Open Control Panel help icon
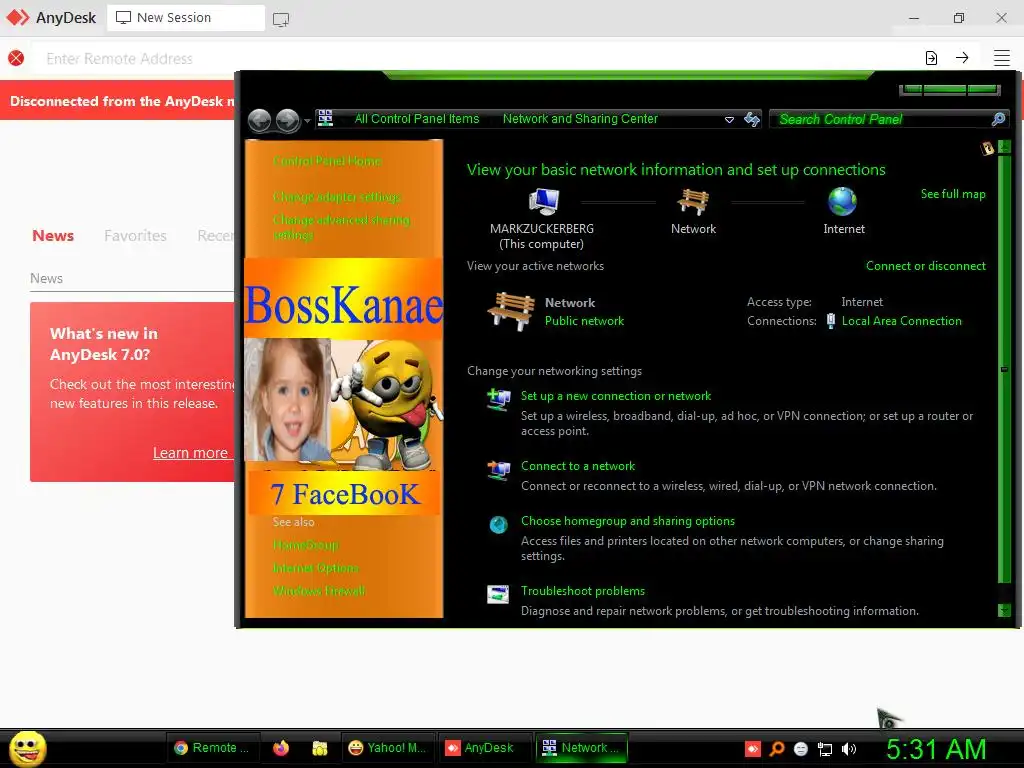This screenshot has height=768, width=1024. (987, 148)
